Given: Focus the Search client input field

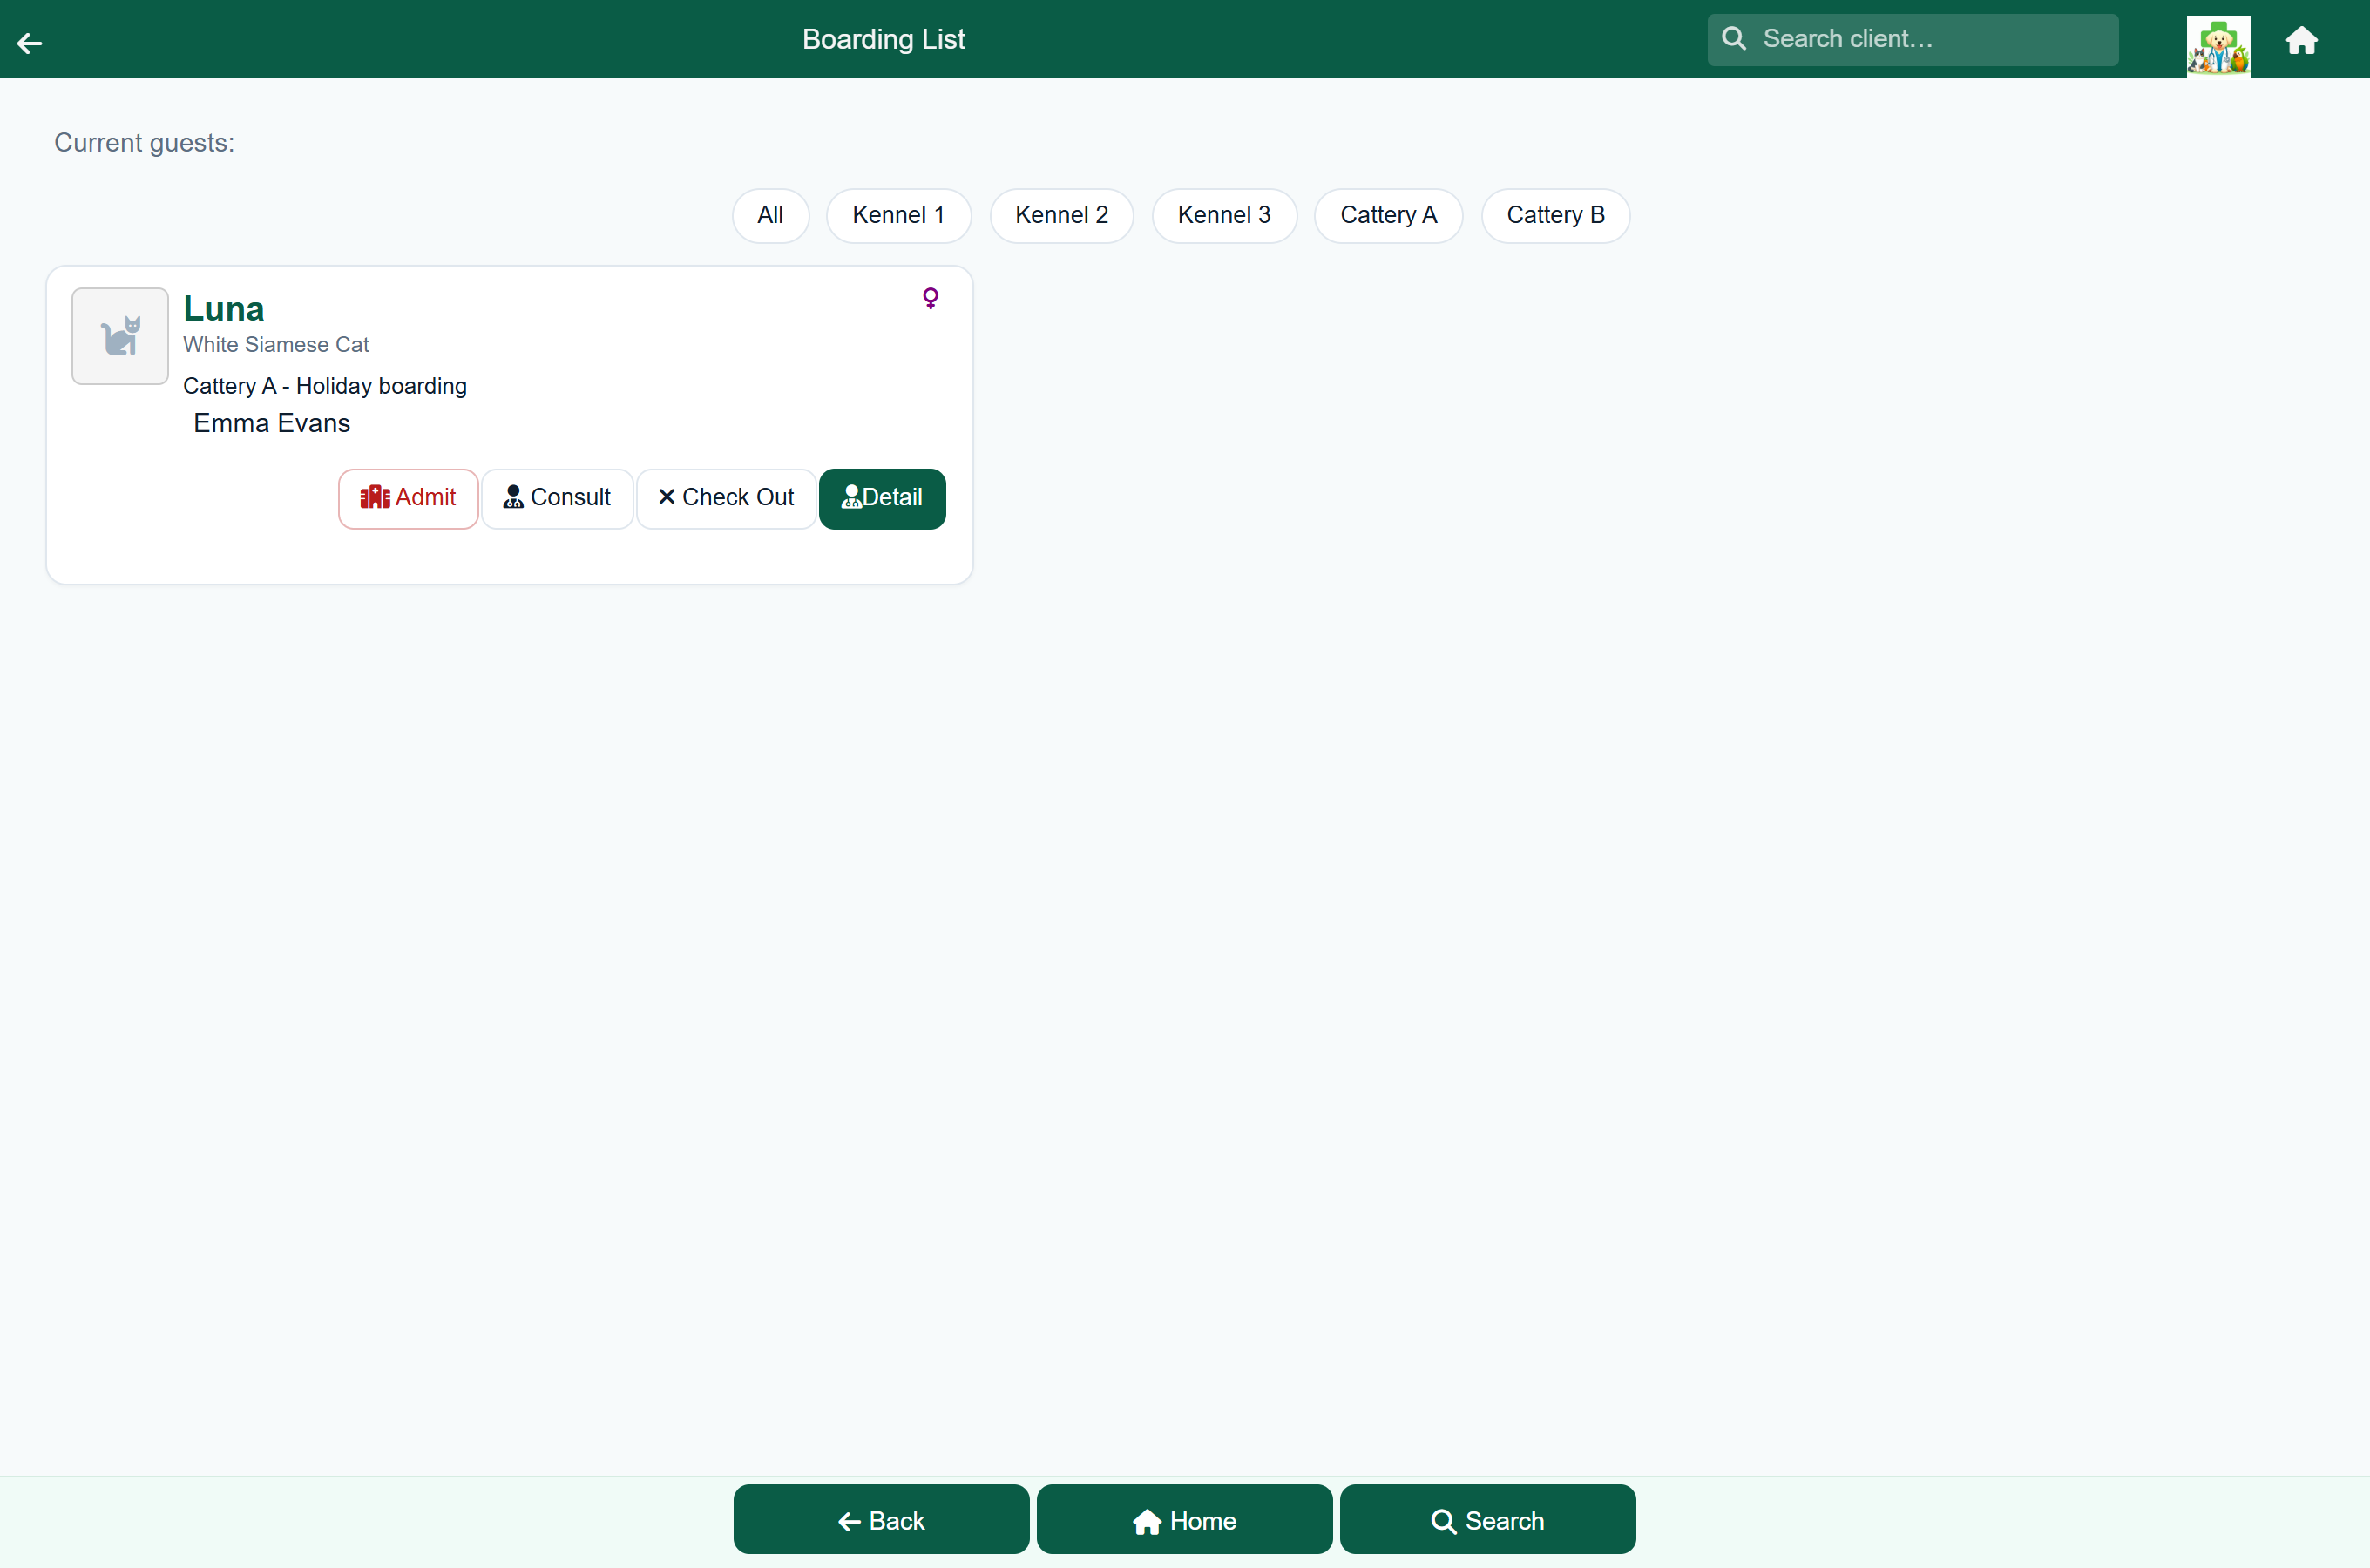Looking at the screenshot, I should tap(1912, 39).
